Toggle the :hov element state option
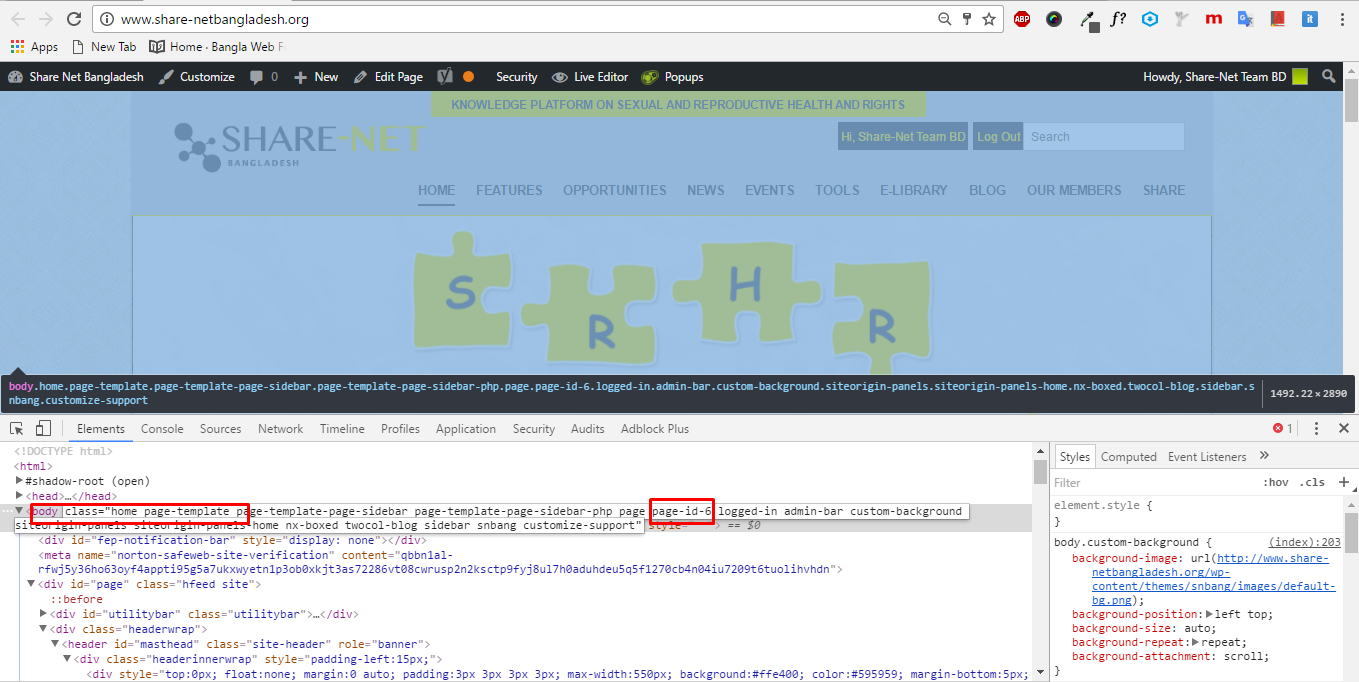This screenshot has height=682, width=1359. tap(1276, 482)
